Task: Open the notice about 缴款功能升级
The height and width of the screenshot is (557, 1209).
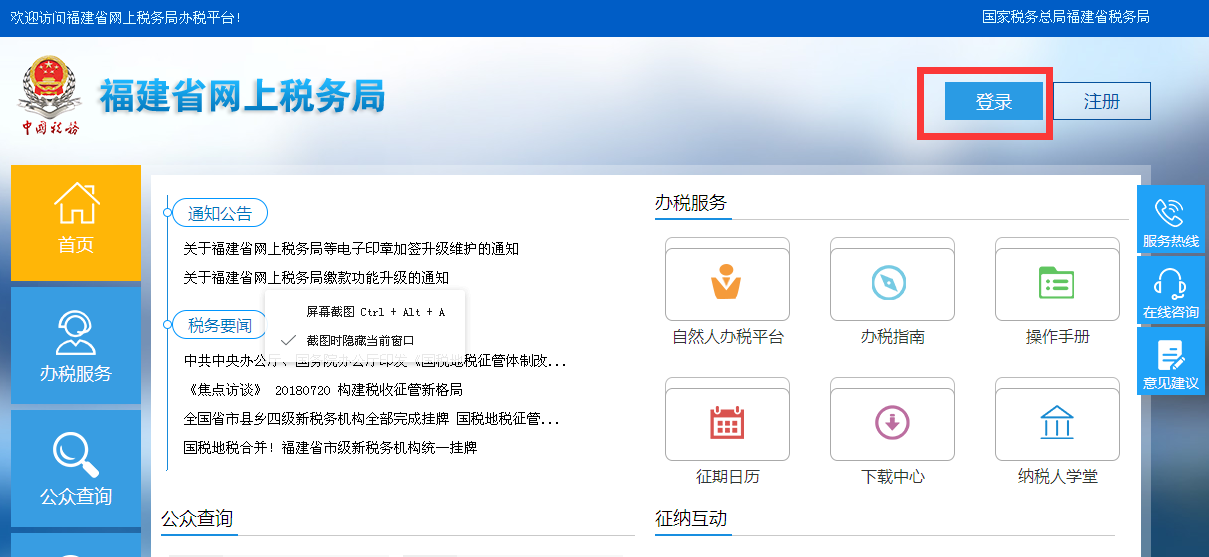Action: coord(316,277)
